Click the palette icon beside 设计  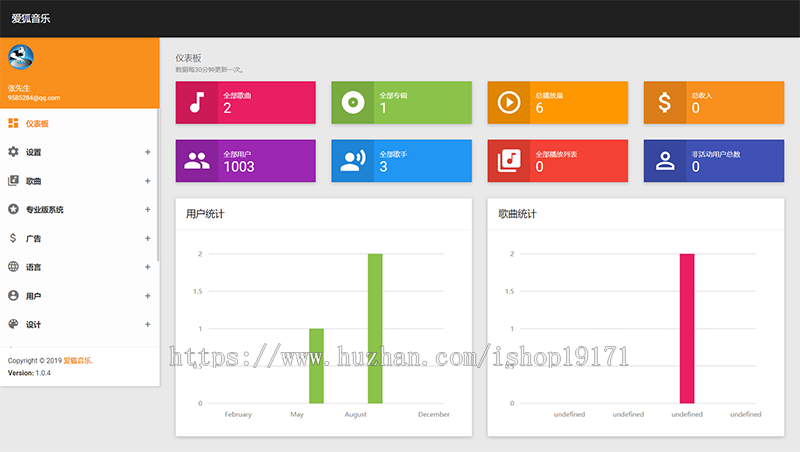pos(13,324)
